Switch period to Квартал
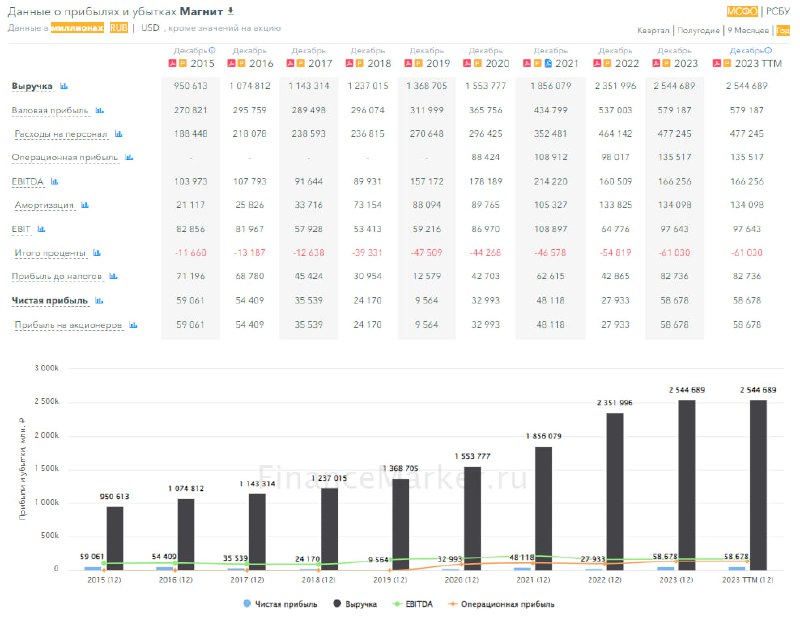800x623 pixels. (653, 31)
